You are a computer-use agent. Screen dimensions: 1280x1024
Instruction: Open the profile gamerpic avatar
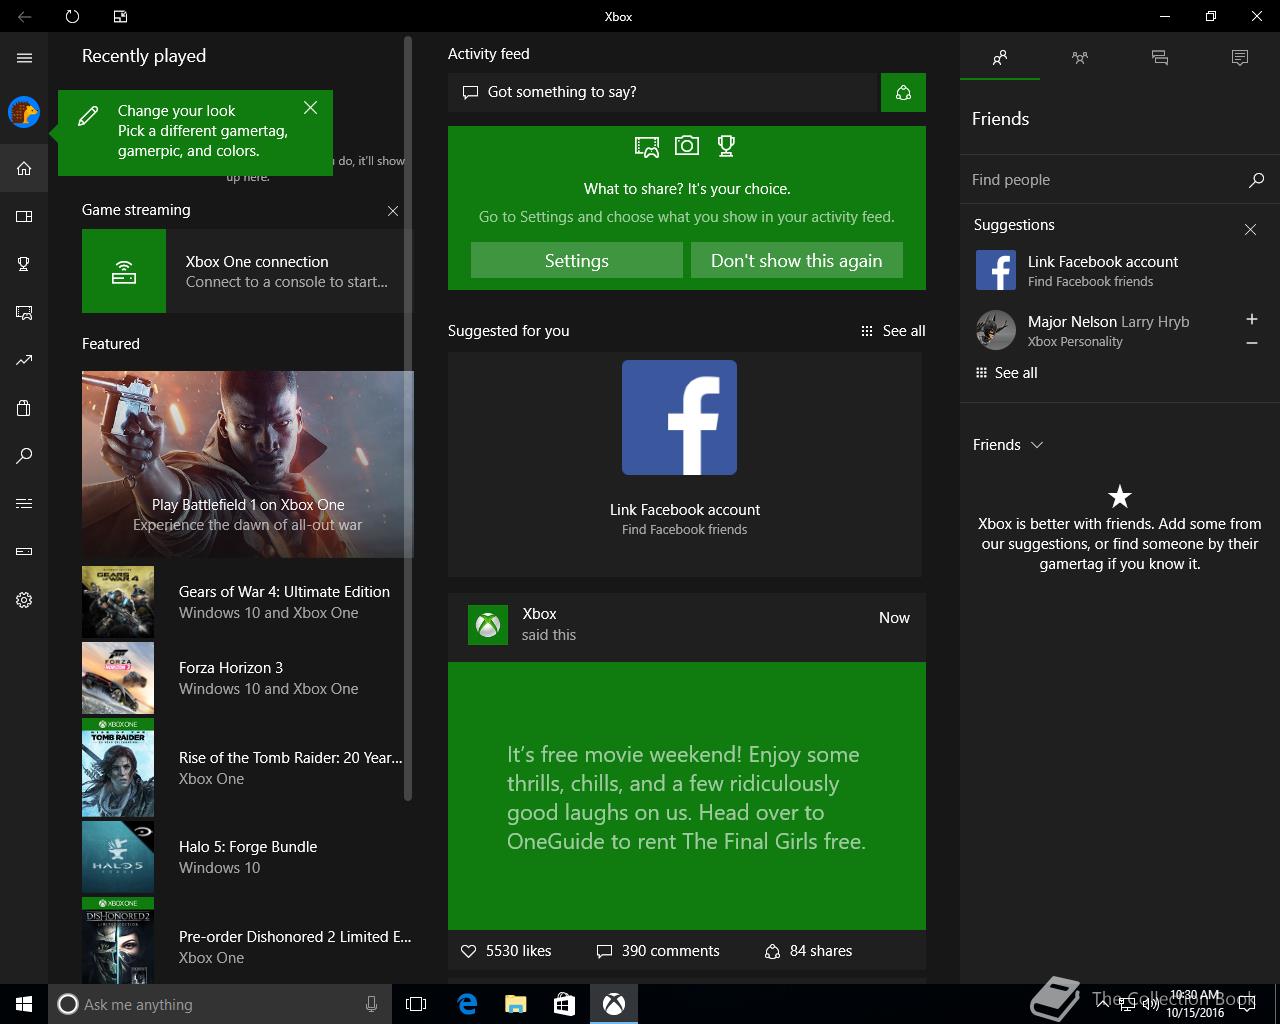click(x=24, y=112)
